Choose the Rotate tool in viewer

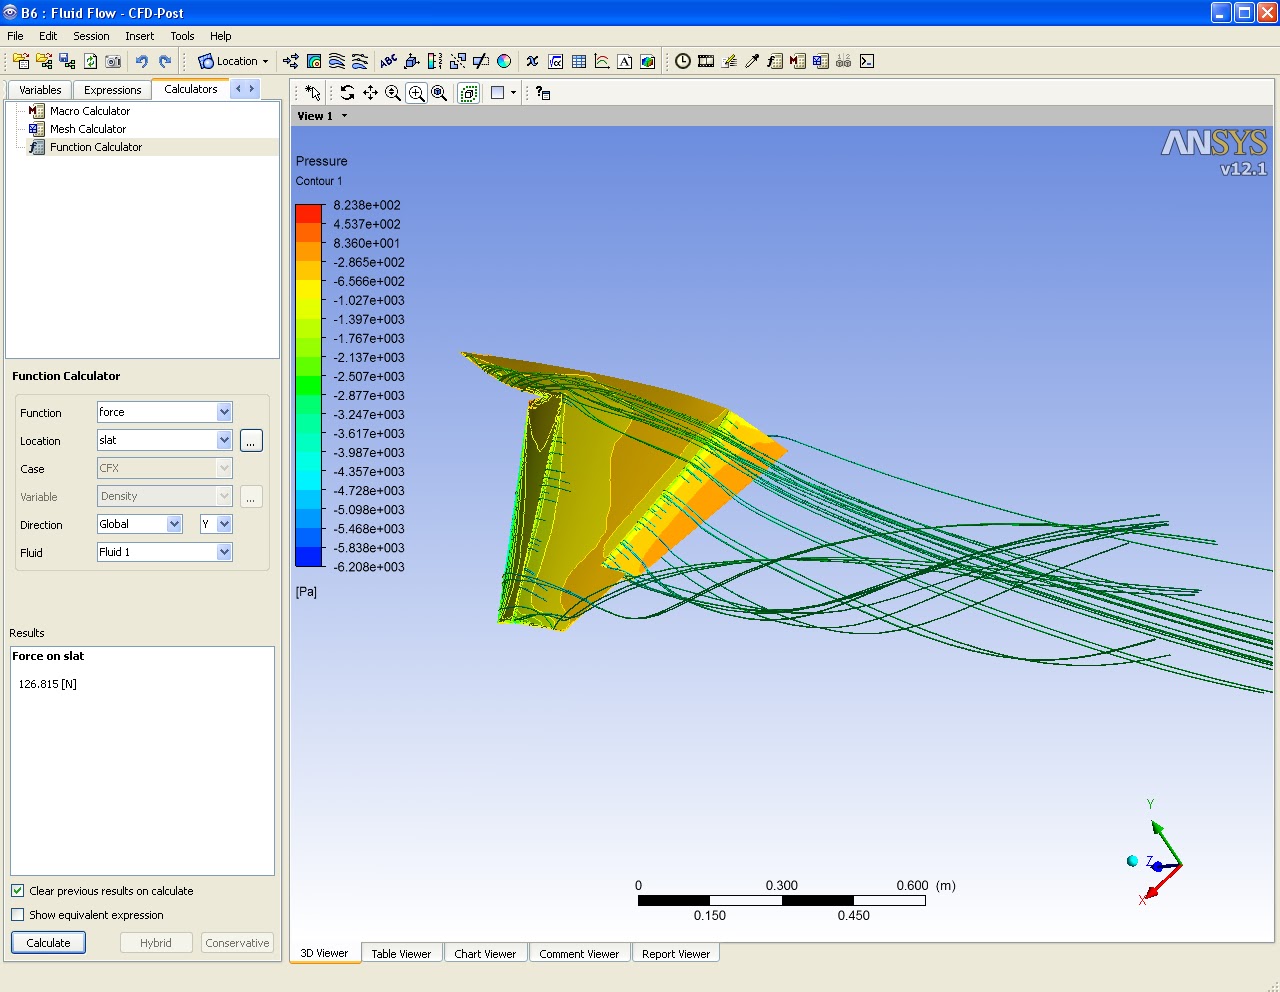[347, 93]
